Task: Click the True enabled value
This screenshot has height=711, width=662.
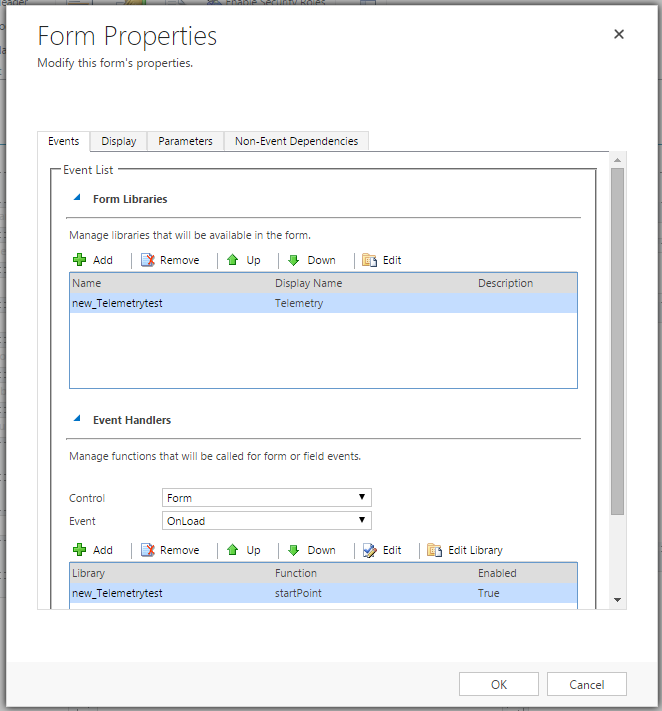Action: [x=488, y=593]
